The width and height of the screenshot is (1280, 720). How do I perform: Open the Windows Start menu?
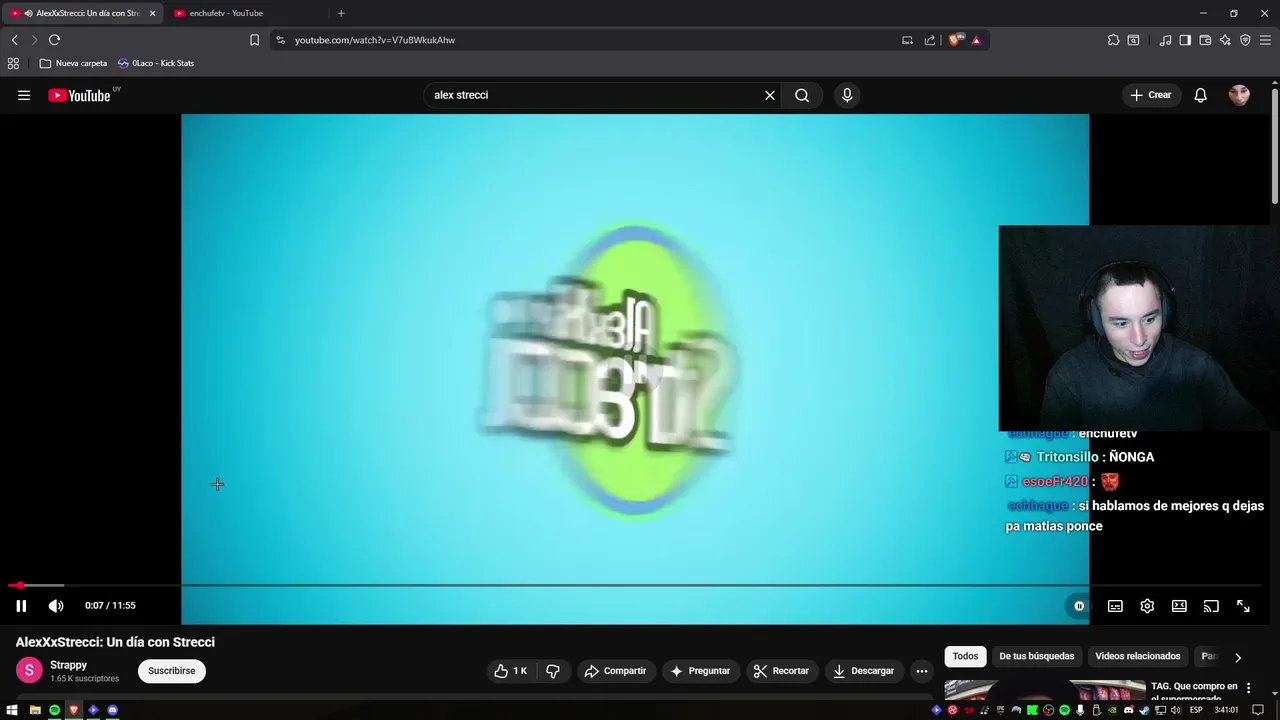pos(12,710)
